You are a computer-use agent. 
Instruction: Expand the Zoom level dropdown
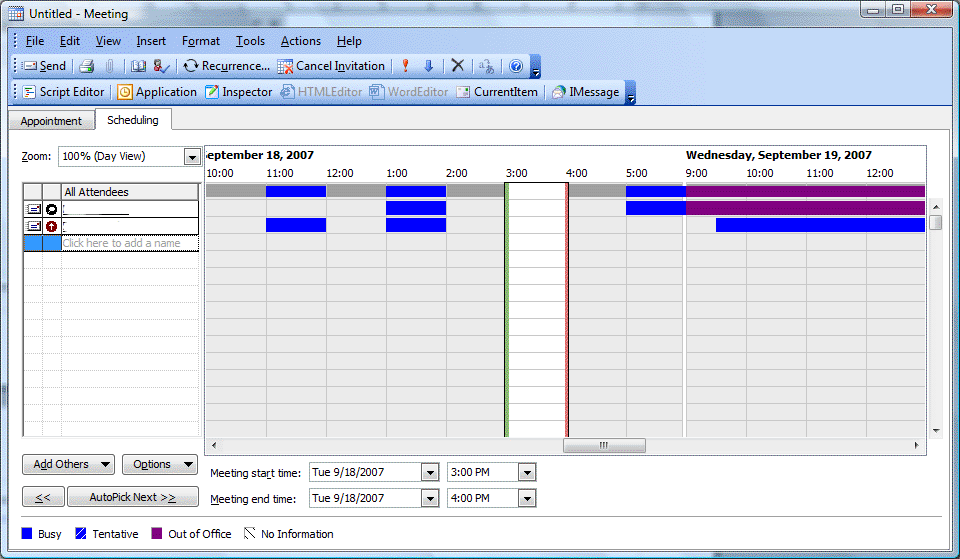192,157
